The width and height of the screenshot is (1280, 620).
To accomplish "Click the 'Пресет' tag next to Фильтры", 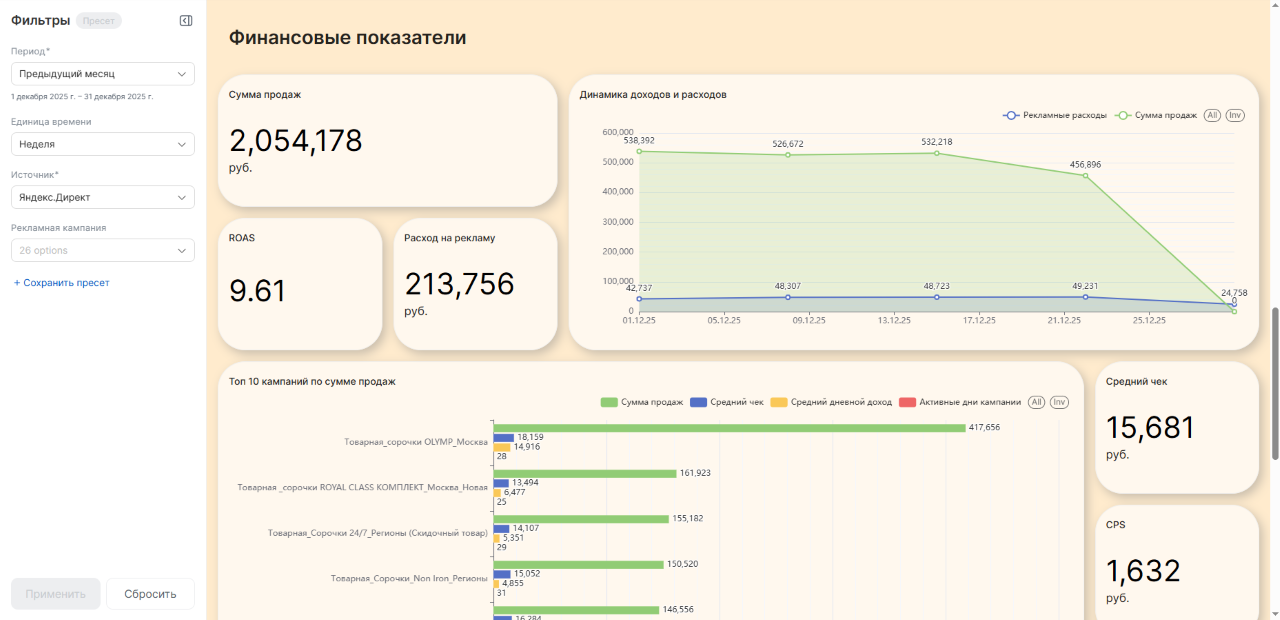I will (x=98, y=21).
